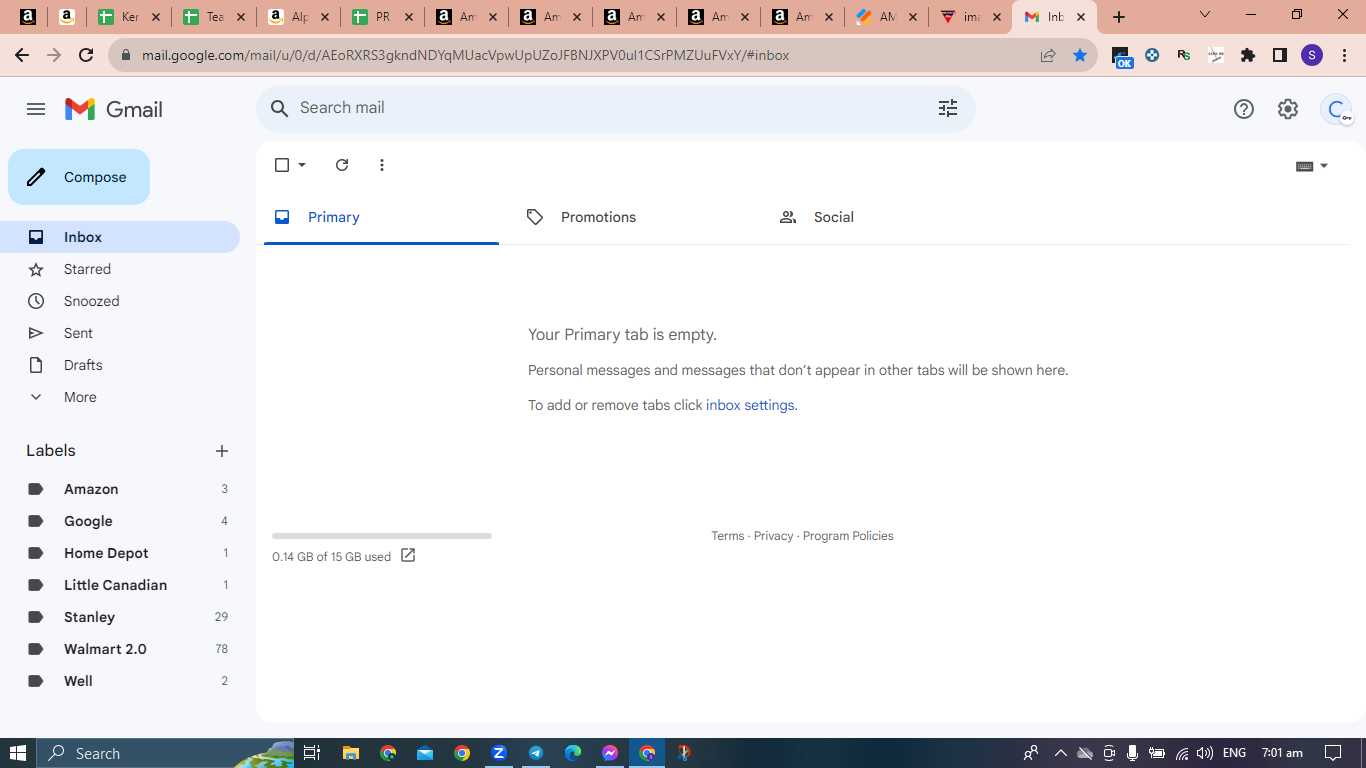The image size is (1366, 768).
Task: Open the Program Policies link
Action: pos(848,536)
